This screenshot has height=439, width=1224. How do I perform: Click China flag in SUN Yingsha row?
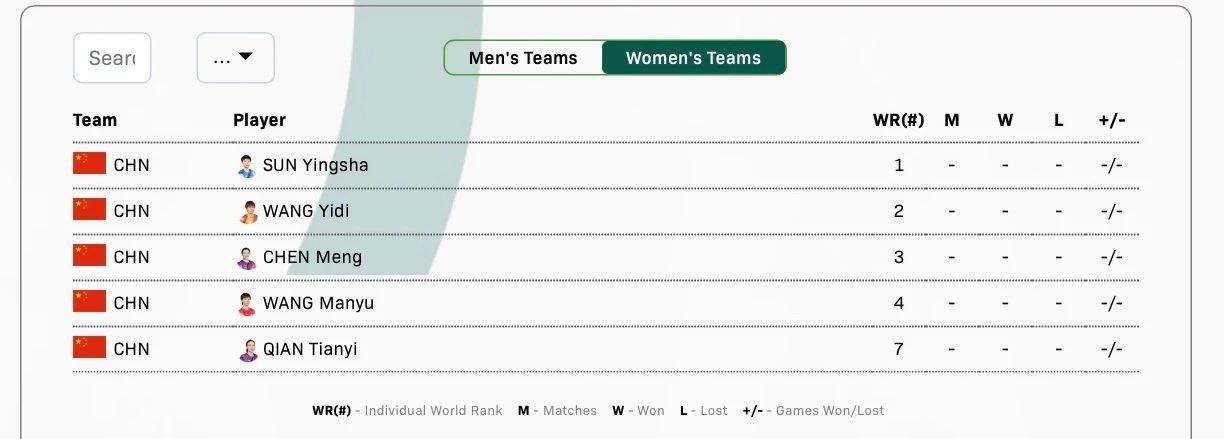coord(89,164)
